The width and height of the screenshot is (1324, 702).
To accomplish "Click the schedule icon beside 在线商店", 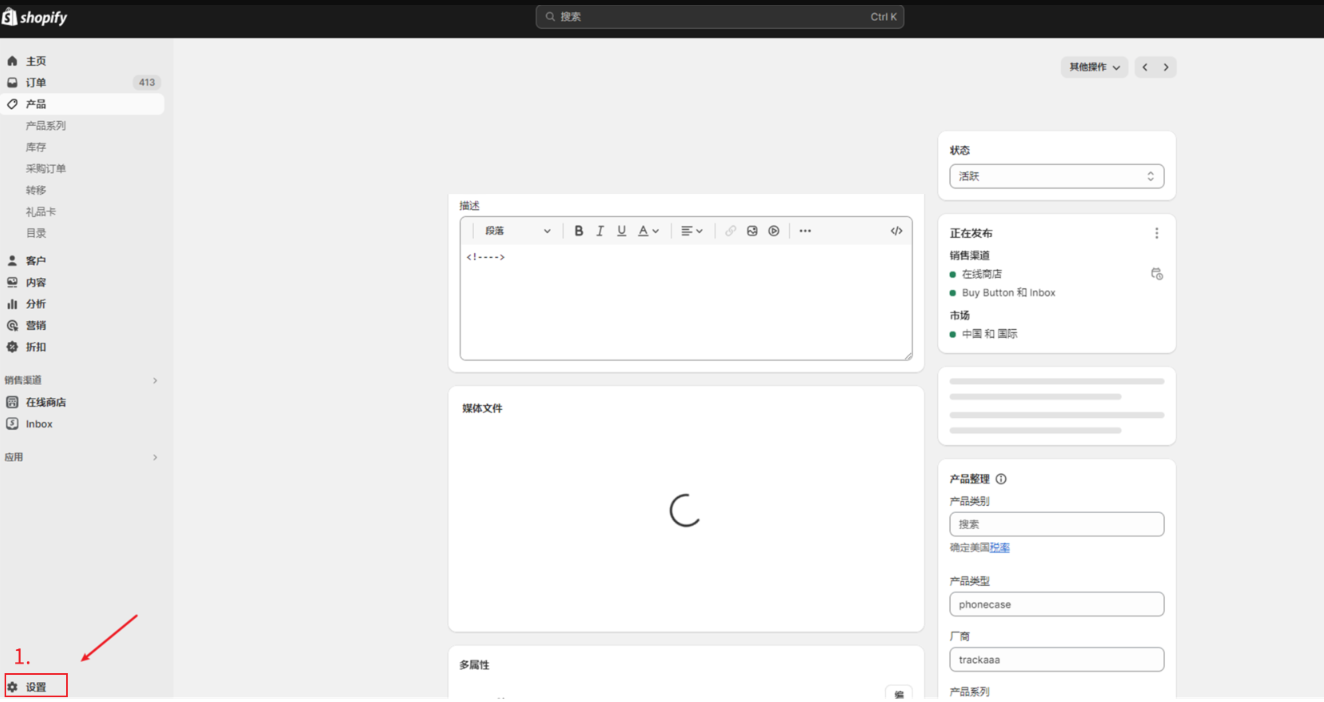I will (1157, 274).
